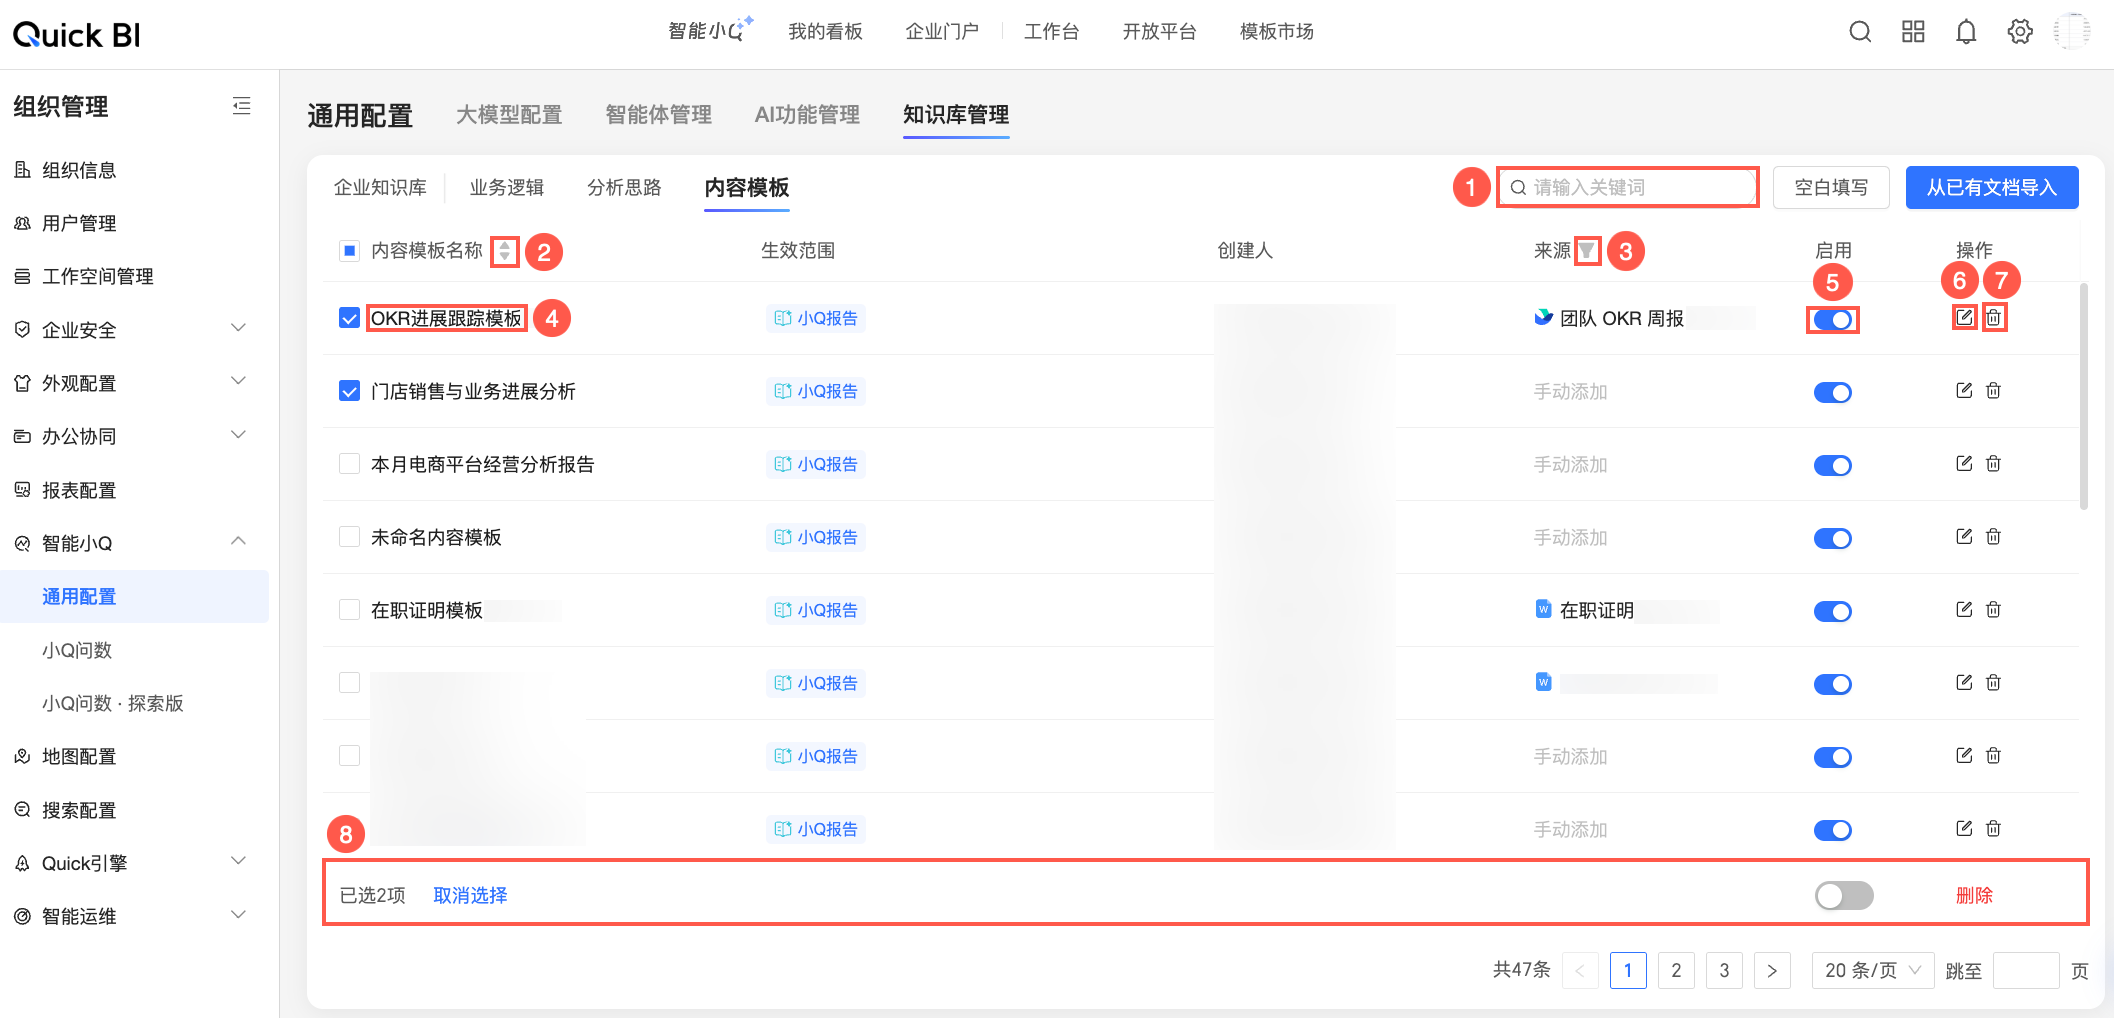
Task: Expand the 办公协同 sidebar group
Action: [x=238, y=435]
